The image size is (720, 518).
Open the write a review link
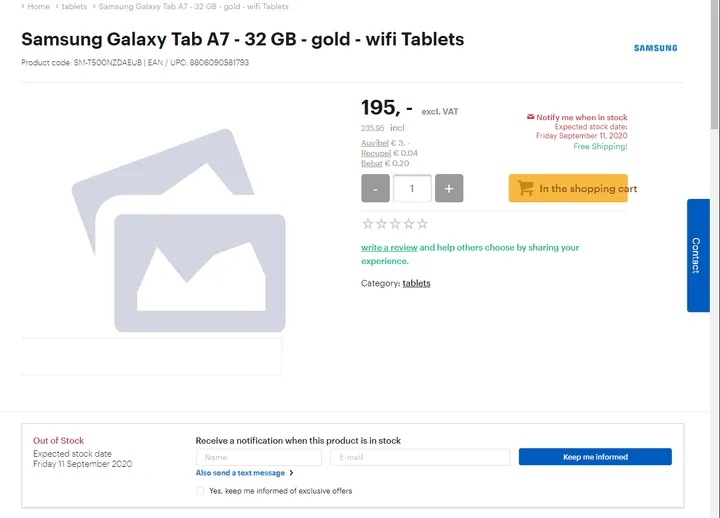point(389,248)
